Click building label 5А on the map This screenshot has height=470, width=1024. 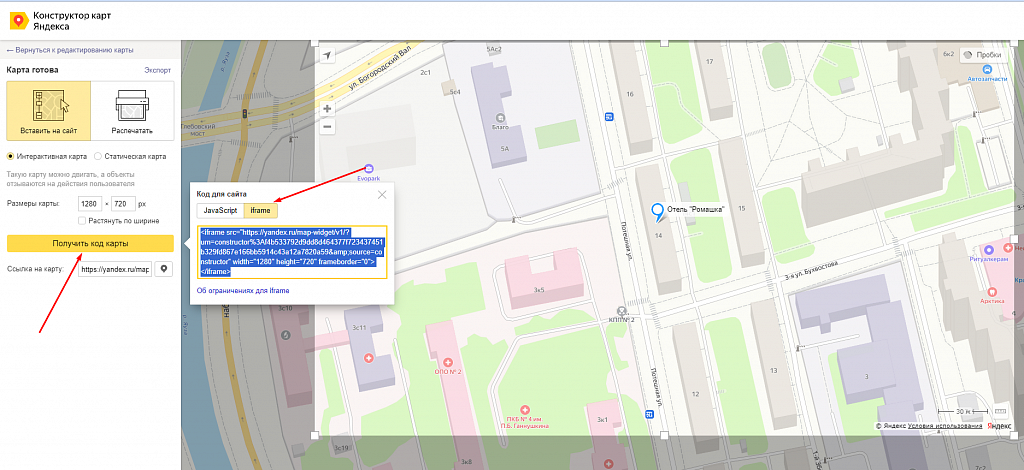click(x=504, y=149)
